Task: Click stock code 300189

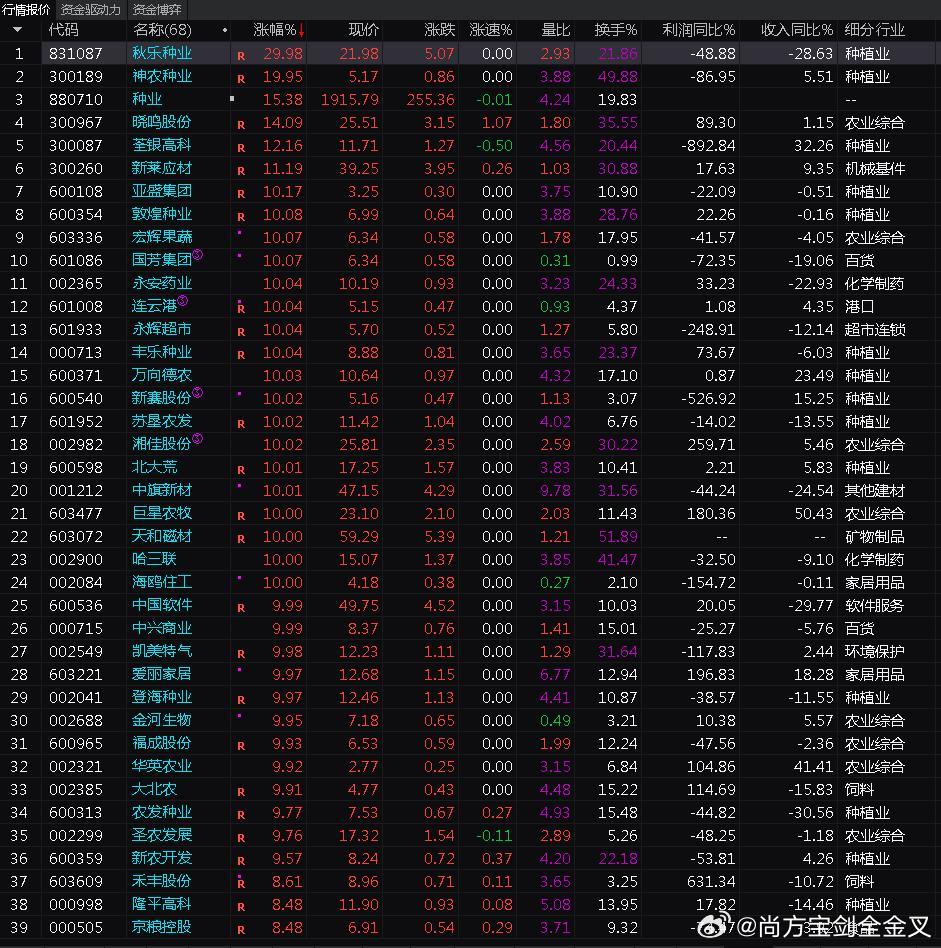Action: click(x=76, y=77)
